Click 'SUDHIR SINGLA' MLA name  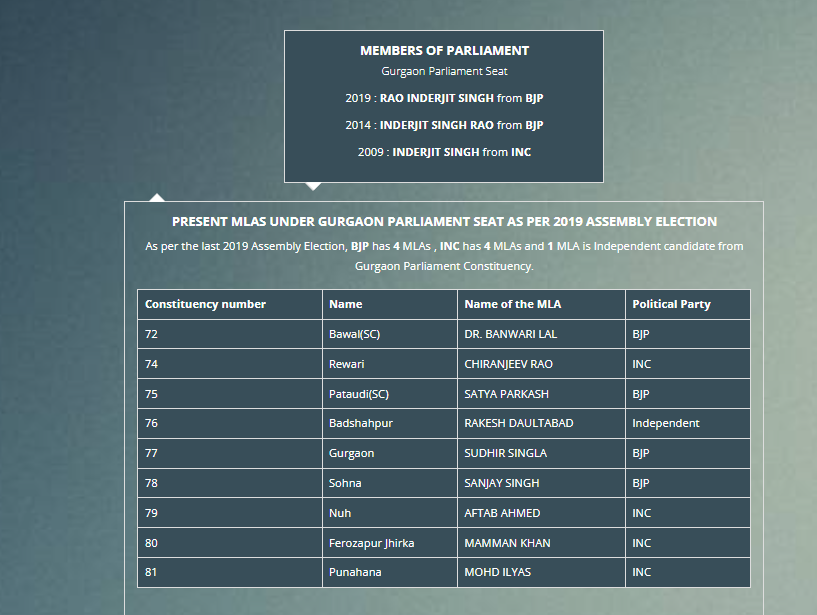pos(506,453)
